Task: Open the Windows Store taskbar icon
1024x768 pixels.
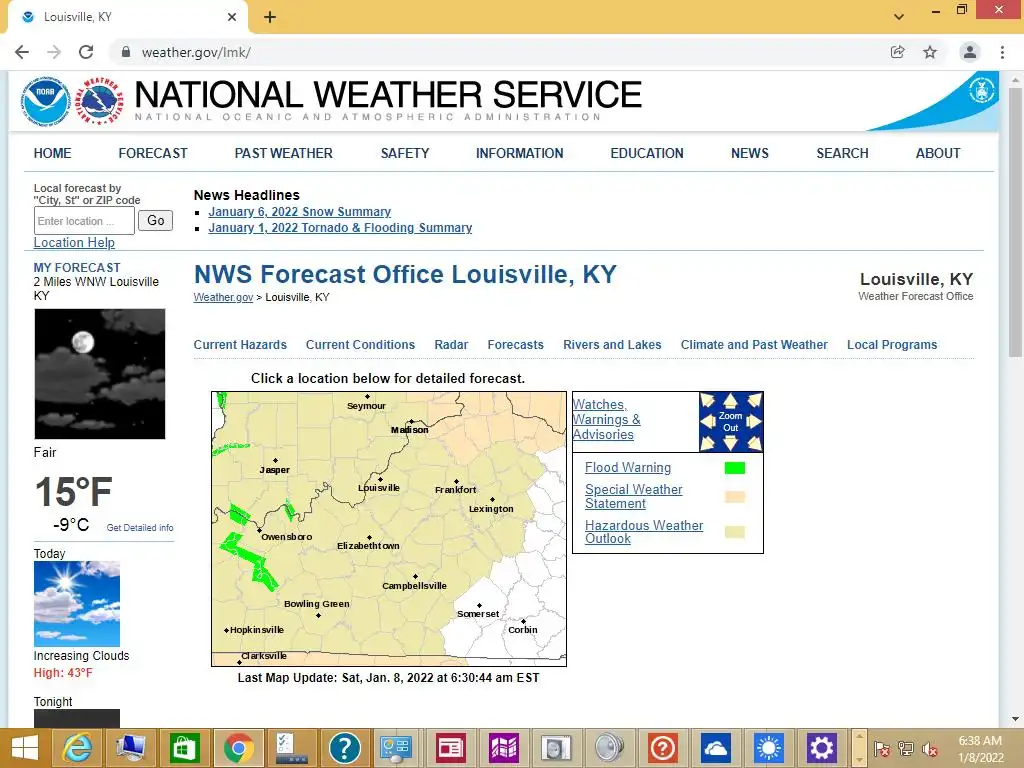Action: (184, 748)
